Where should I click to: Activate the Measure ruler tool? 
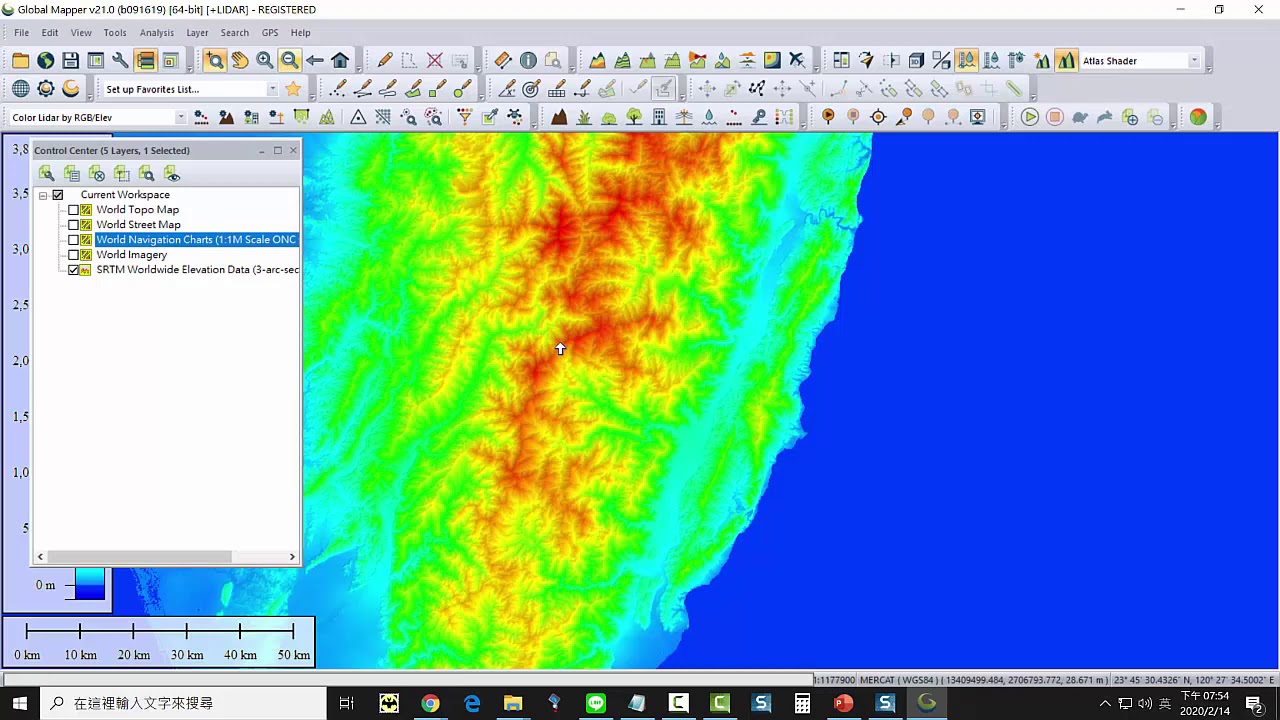tap(503, 61)
